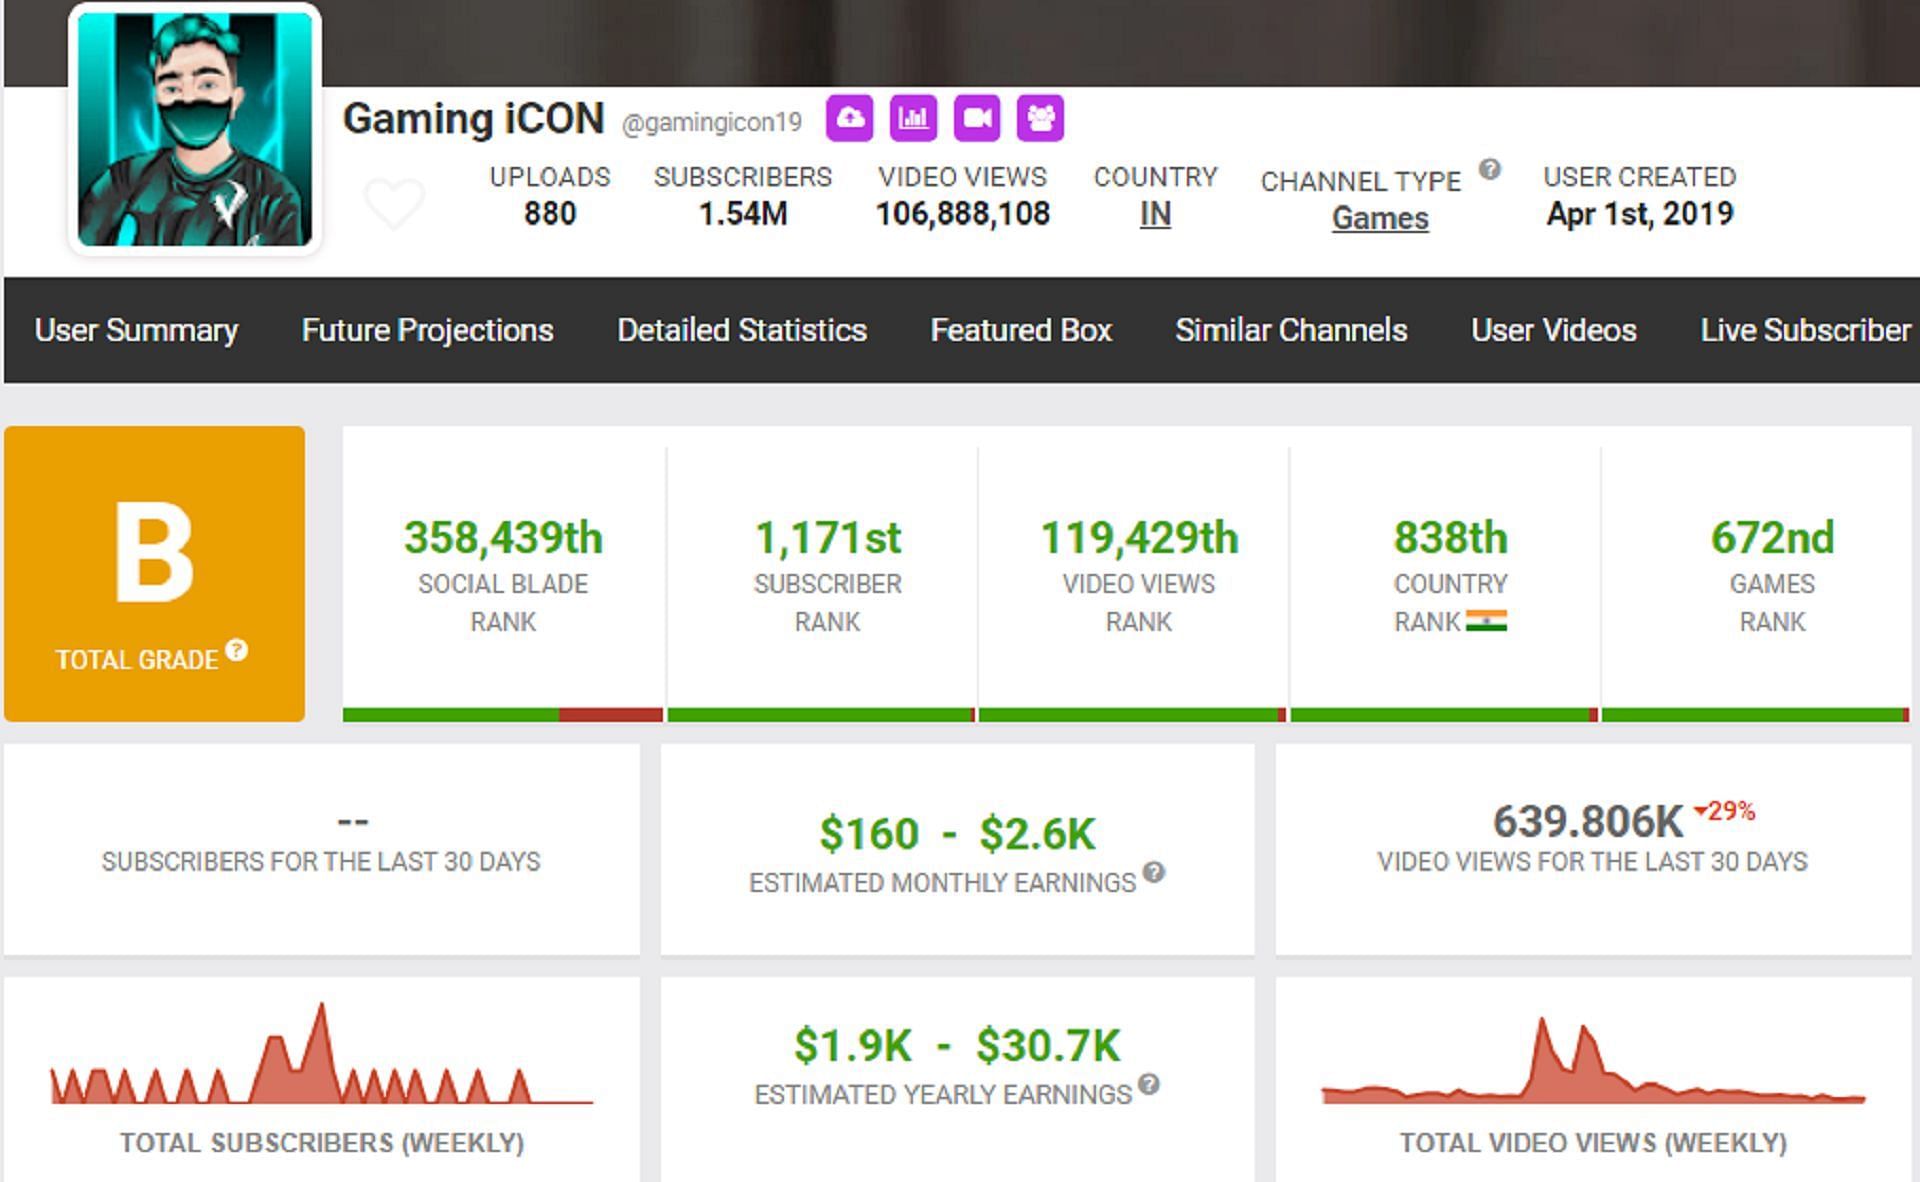Click the @gamingicon19 handle

(x=712, y=123)
